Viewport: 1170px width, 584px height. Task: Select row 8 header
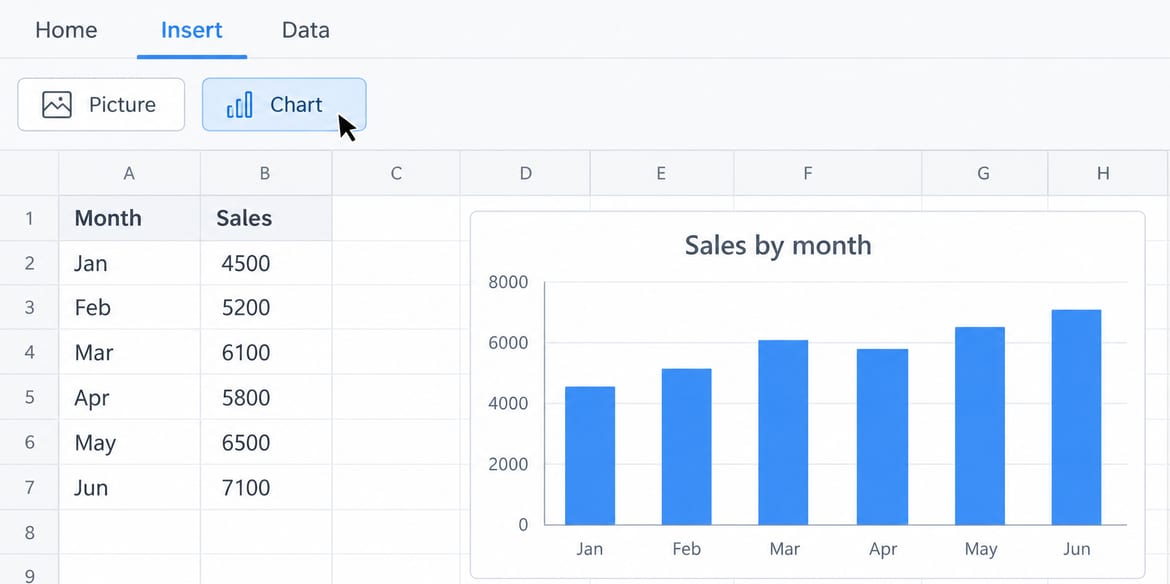29,532
